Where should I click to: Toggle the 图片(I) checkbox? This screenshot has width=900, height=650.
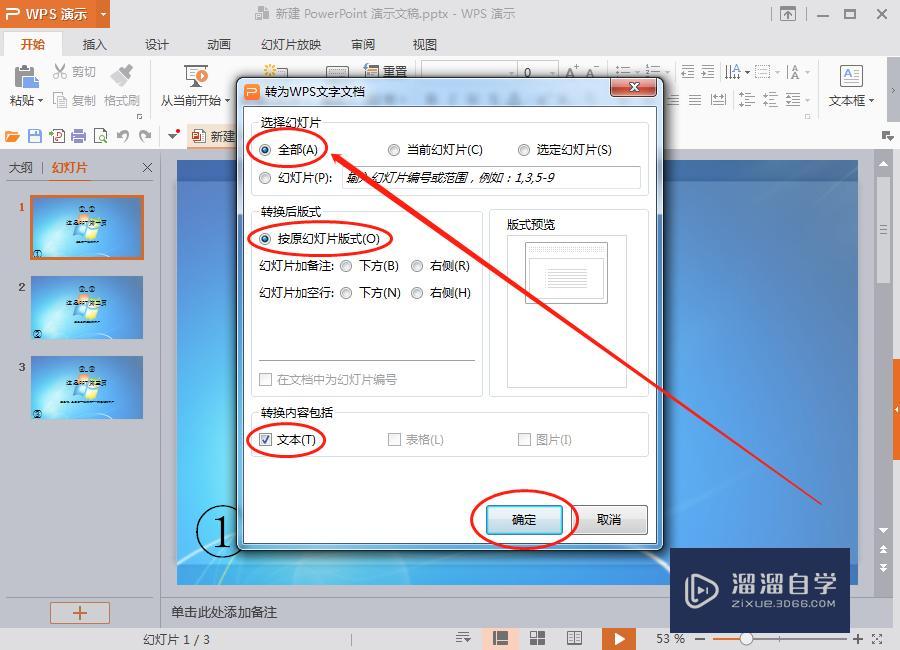(524, 440)
